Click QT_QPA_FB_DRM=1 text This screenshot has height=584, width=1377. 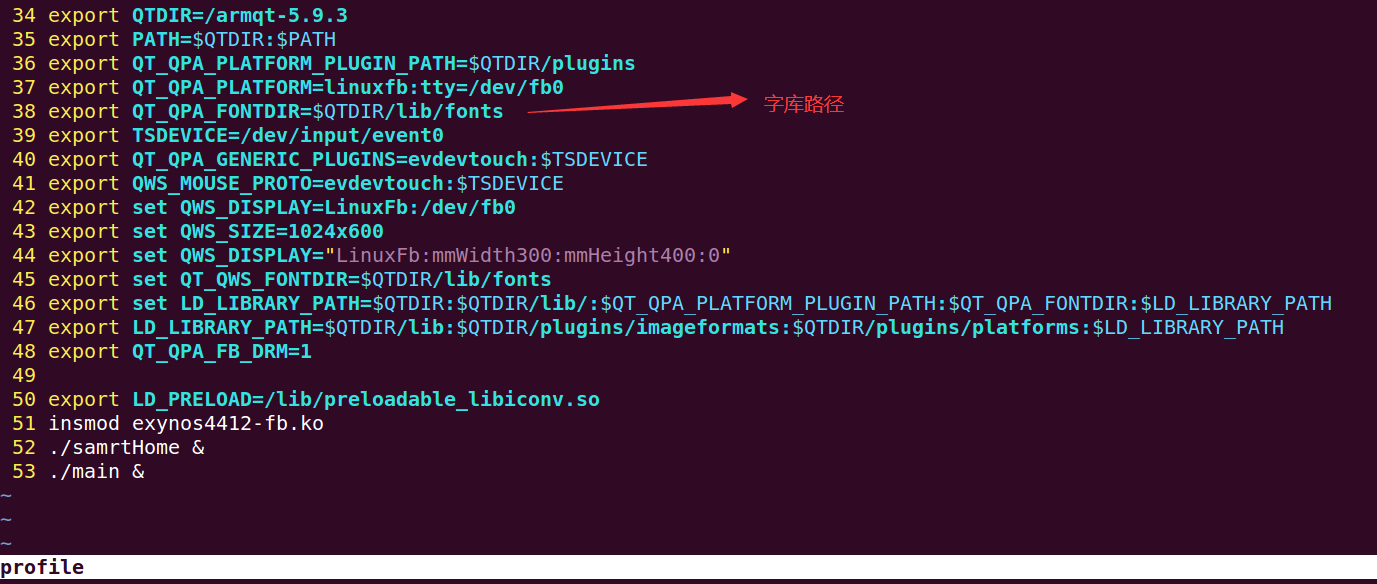tap(222, 352)
